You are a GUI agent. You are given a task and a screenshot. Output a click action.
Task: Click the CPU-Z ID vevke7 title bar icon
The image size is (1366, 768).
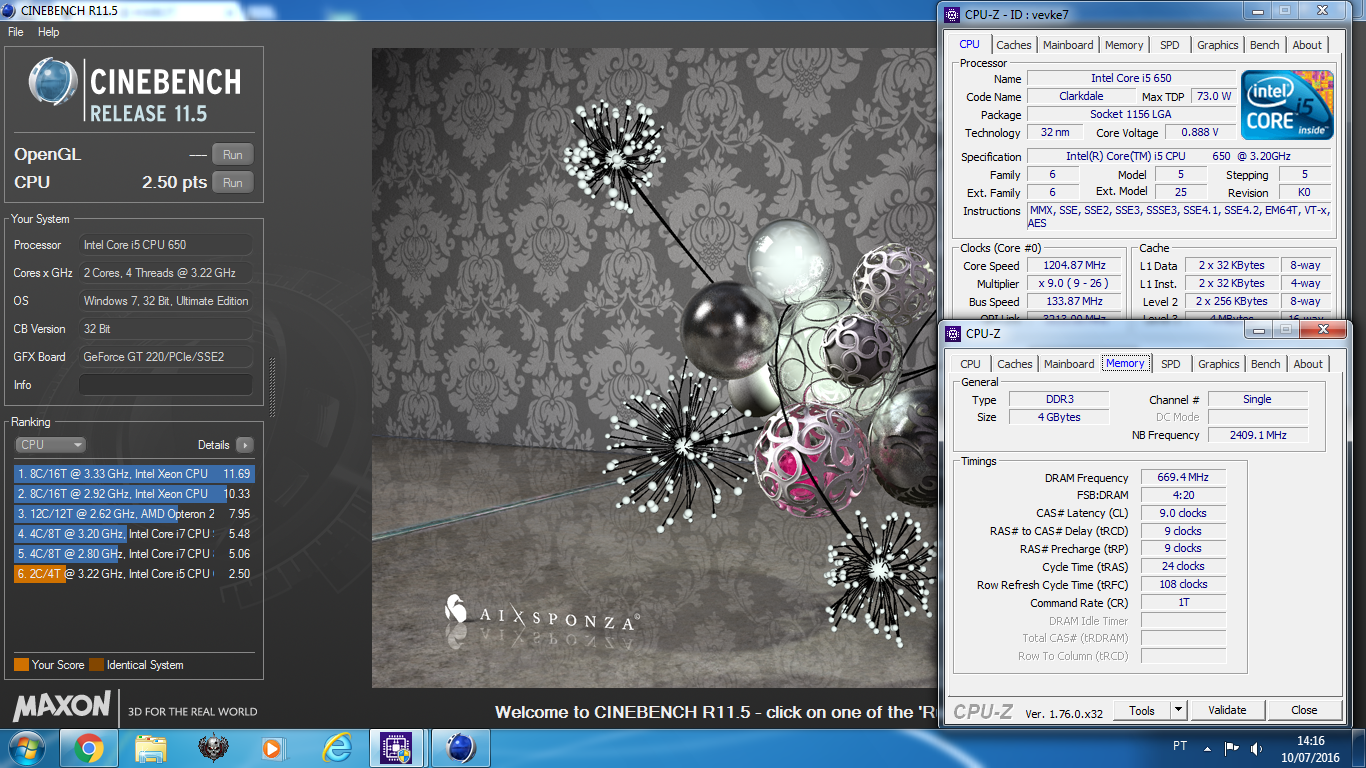click(x=952, y=15)
